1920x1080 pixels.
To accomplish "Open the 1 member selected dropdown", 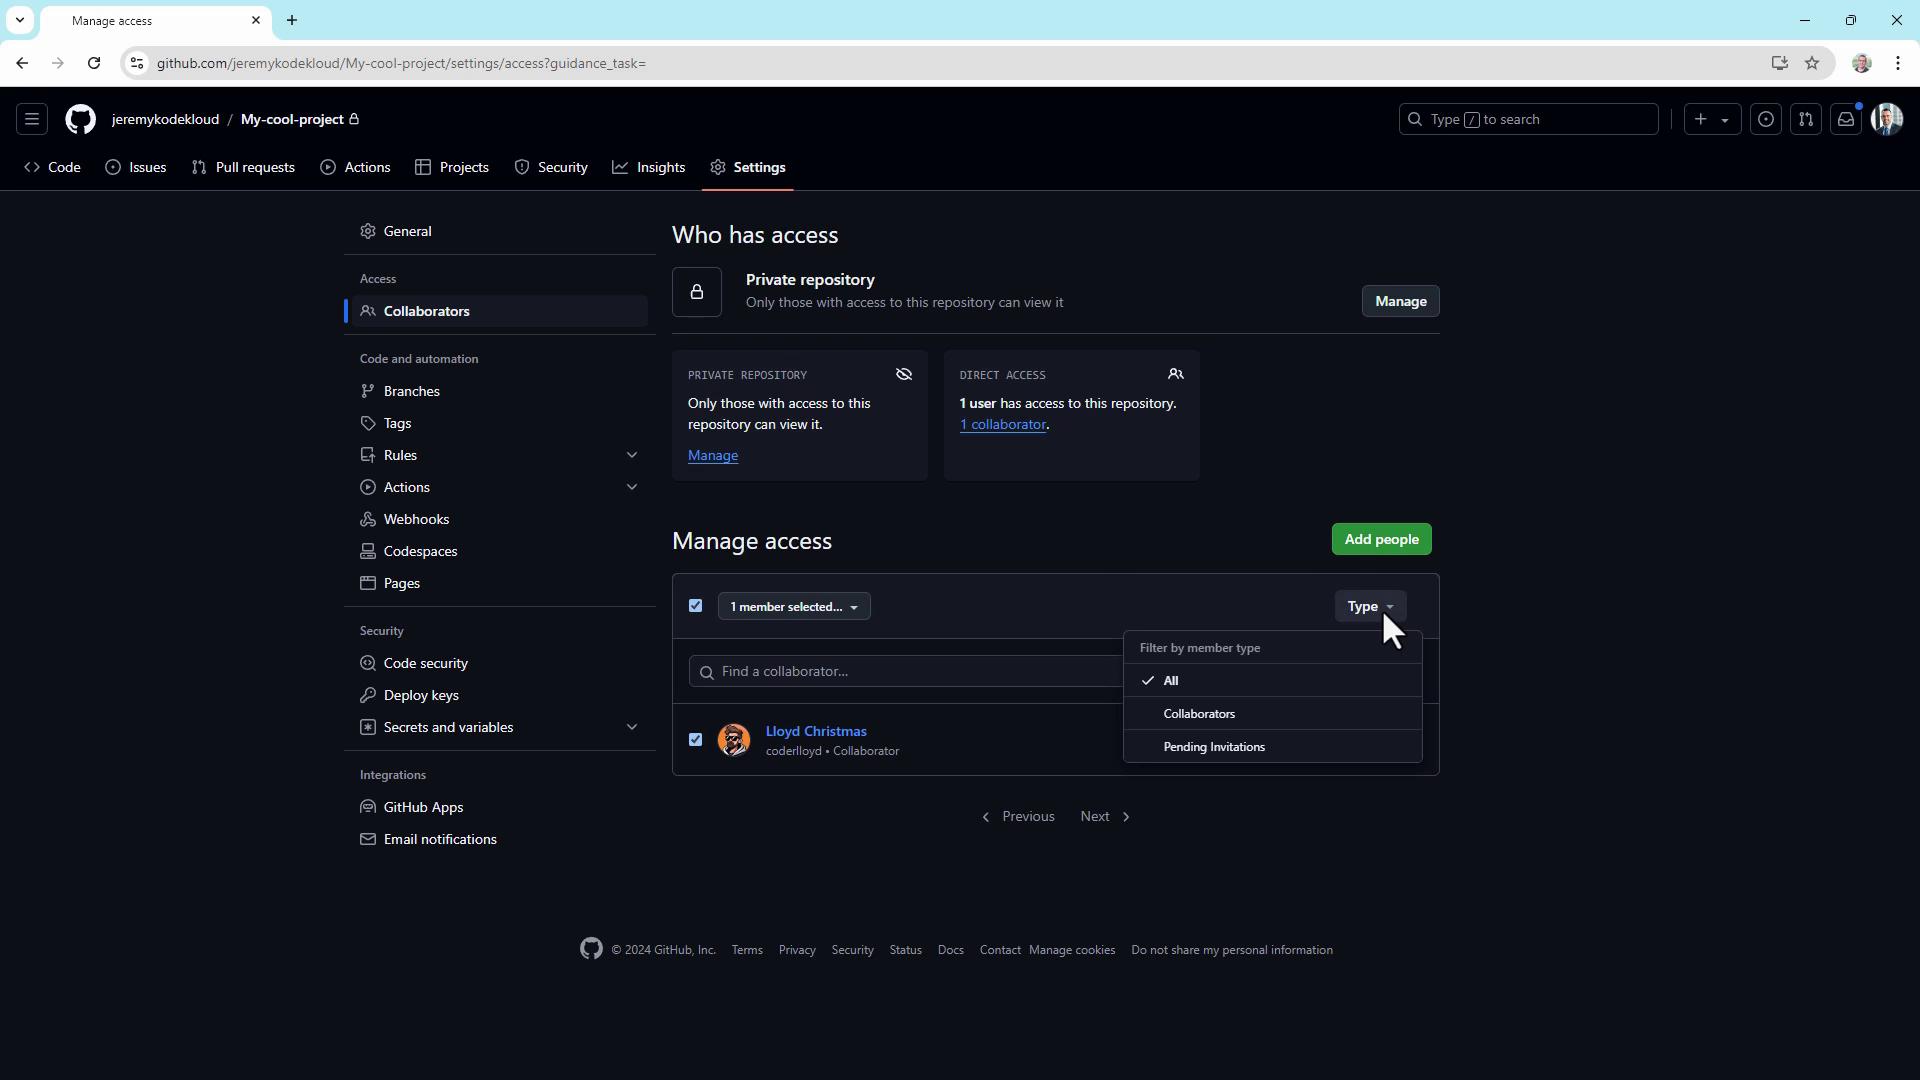I will click(x=794, y=607).
